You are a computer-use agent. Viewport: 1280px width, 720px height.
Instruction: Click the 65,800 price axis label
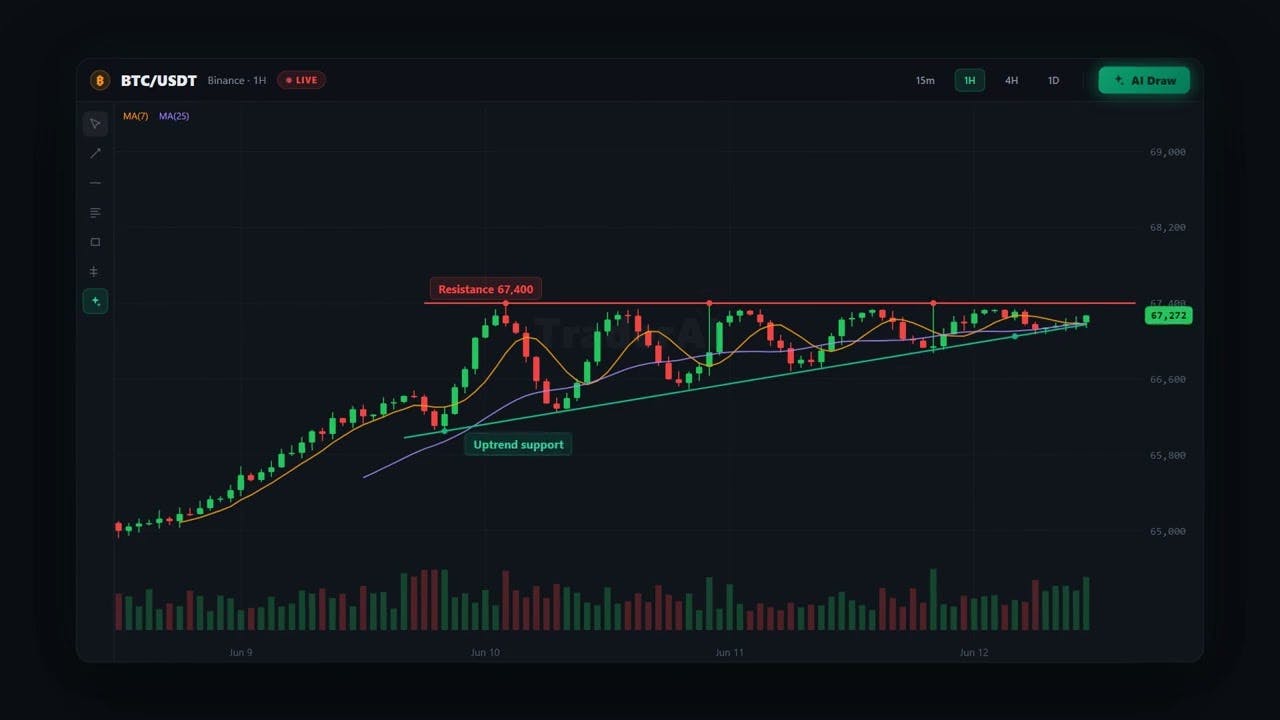pyautogui.click(x=1168, y=455)
